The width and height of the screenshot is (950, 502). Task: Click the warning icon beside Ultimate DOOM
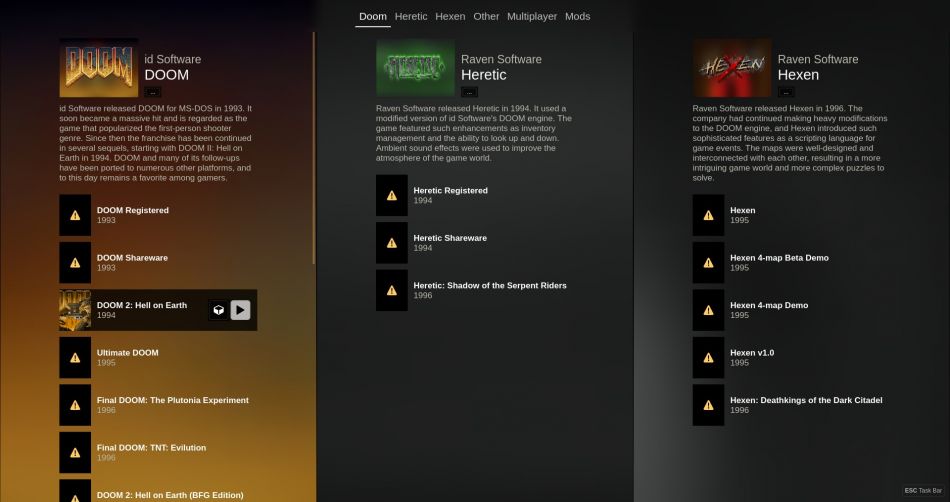click(x=75, y=358)
